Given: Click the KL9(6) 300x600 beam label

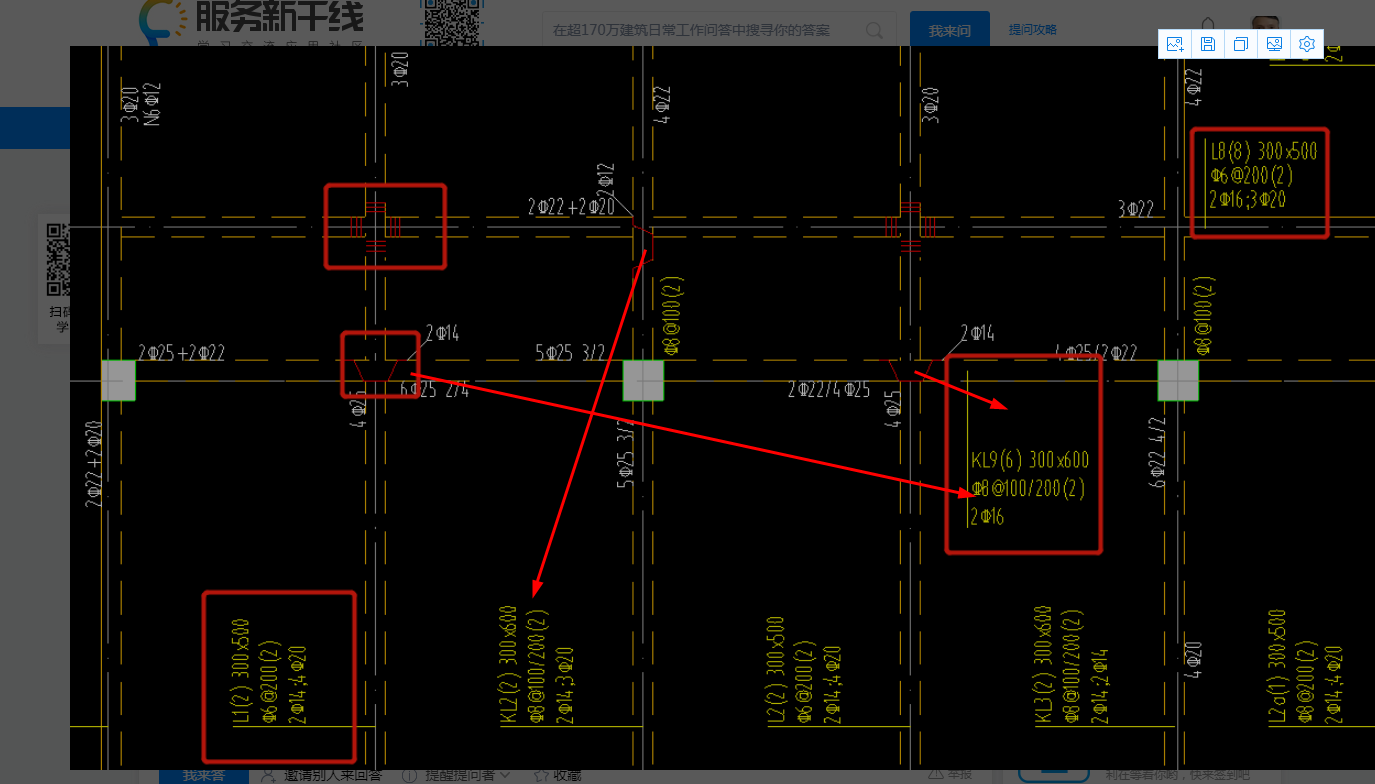Looking at the screenshot, I should [x=1030, y=461].
